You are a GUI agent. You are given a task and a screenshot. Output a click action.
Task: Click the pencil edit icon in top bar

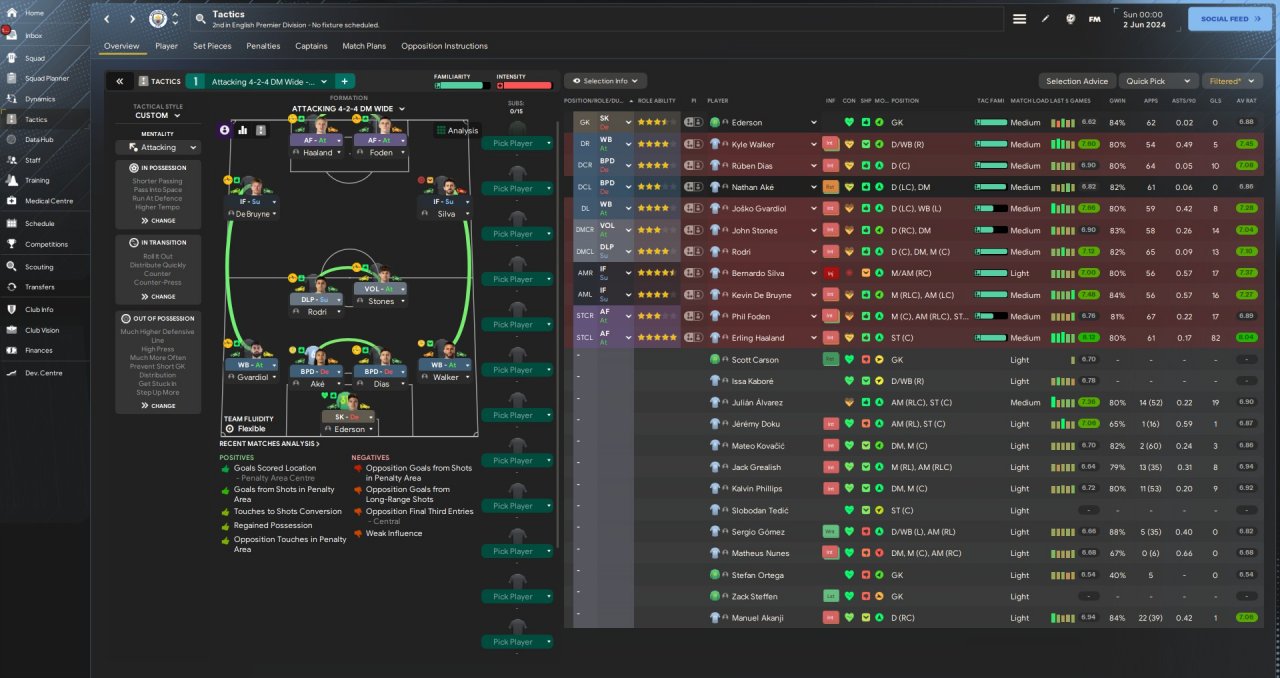(1046, 18)
